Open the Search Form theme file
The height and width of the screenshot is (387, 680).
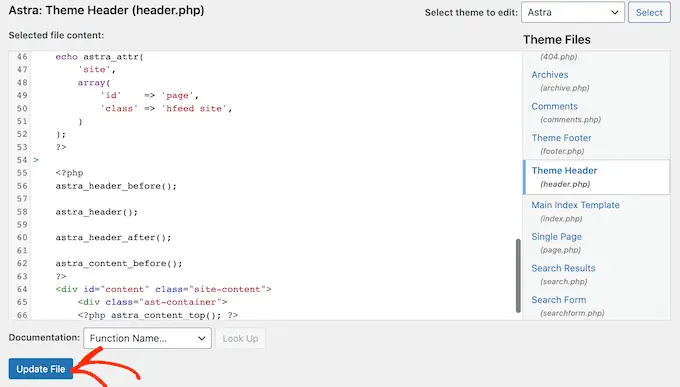[559, 300]
